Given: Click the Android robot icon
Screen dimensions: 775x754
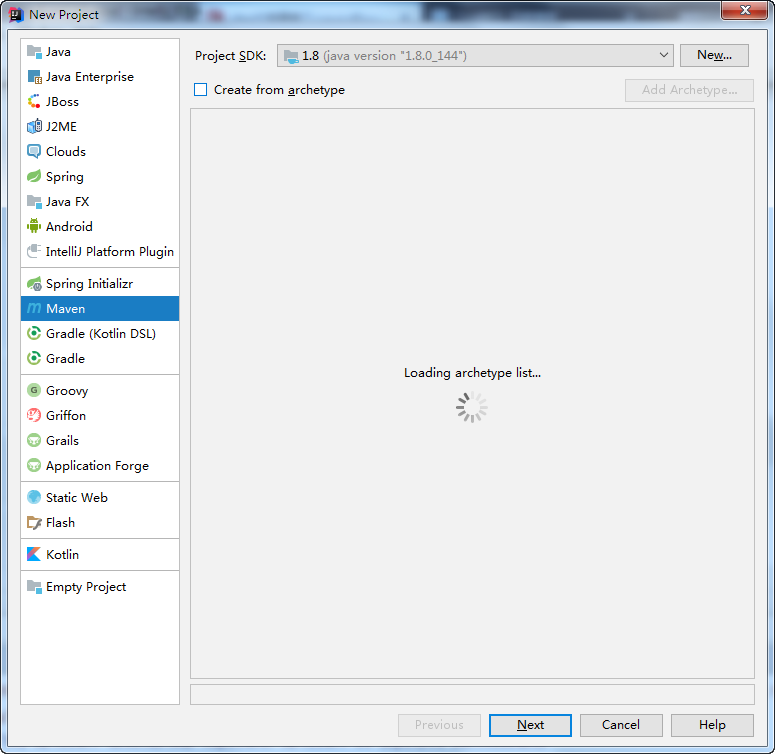Looking at the screenshot, I should point(34,226).
